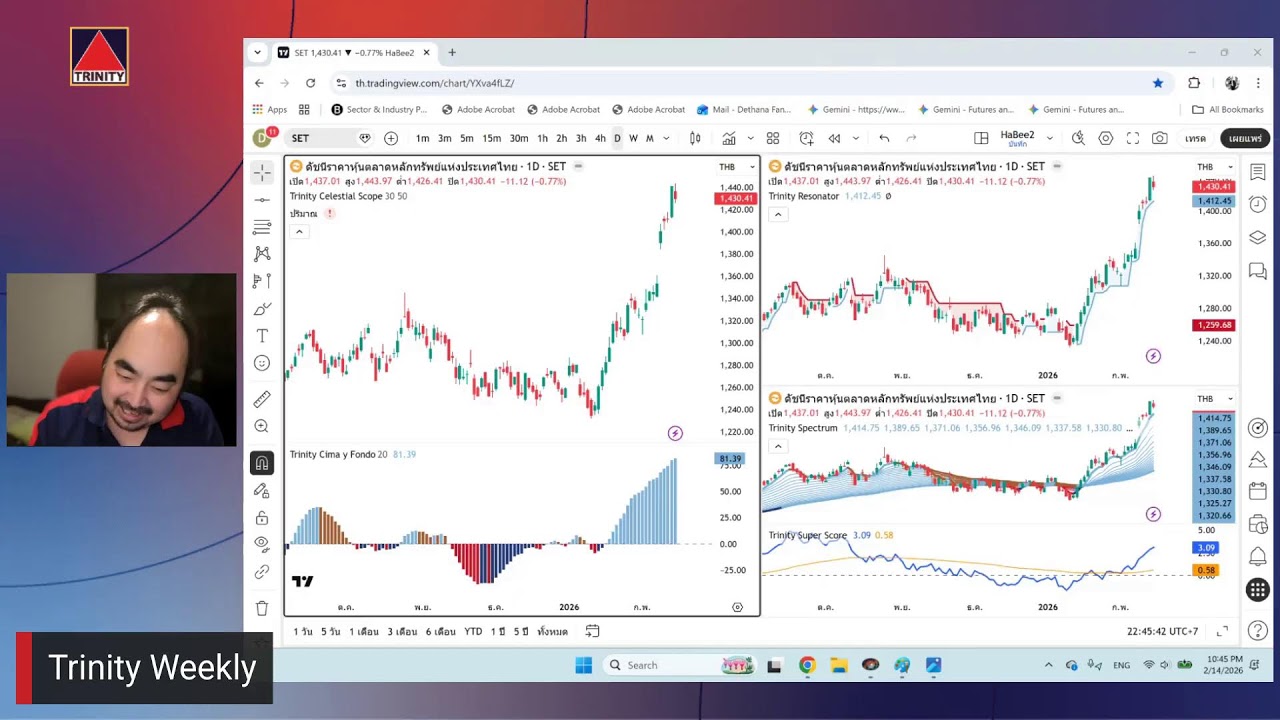
Task: Enter fullscreen chart mode
Action: point(1133,138)
